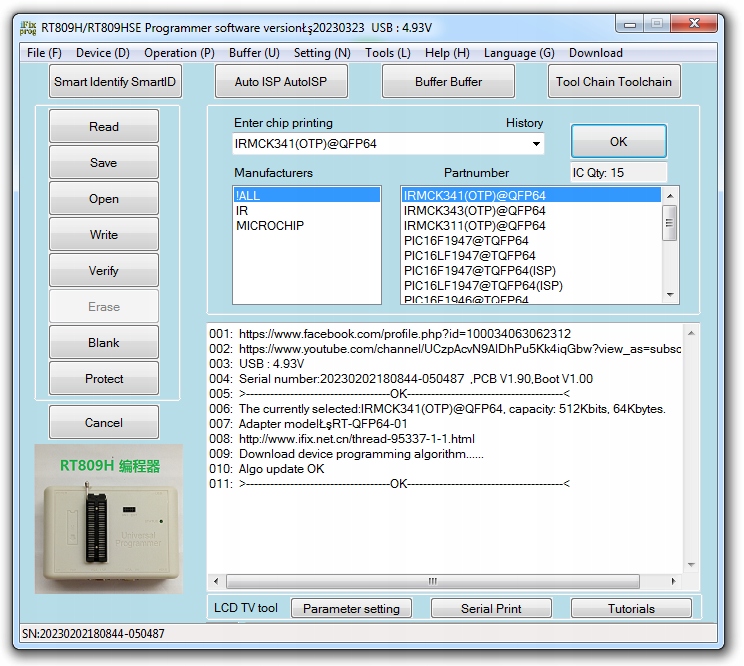Click the Open button
This screenshot has height=666, width=744.
[x=104, y=199]
